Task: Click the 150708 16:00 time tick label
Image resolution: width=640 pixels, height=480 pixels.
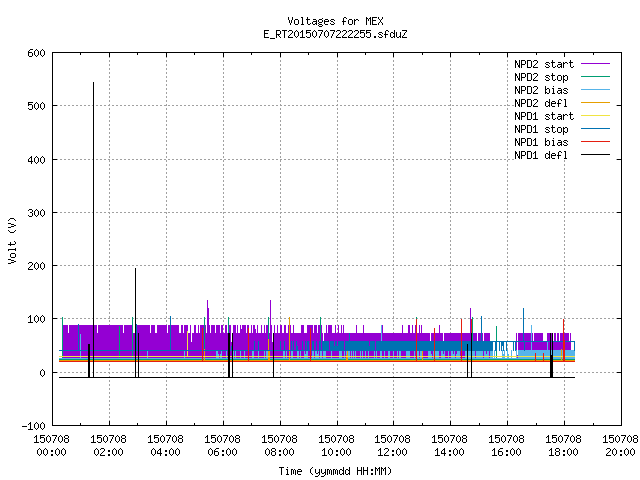Action: click(x=507, y=446)
